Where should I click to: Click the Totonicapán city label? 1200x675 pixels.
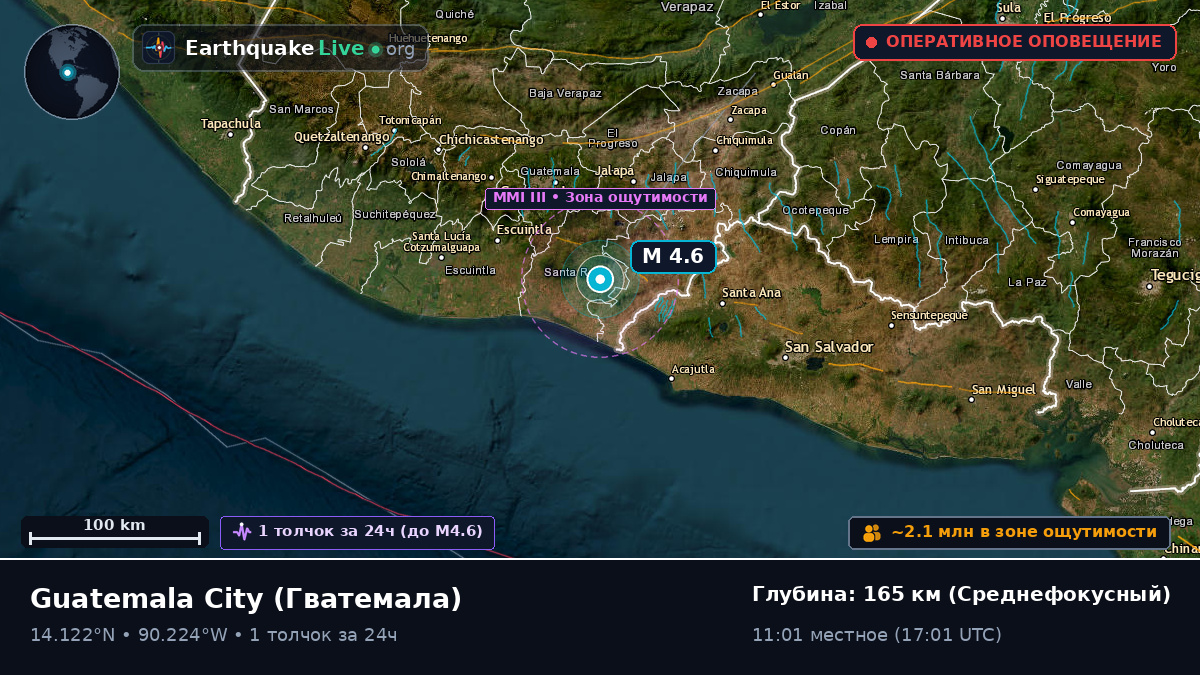point(410,120)
